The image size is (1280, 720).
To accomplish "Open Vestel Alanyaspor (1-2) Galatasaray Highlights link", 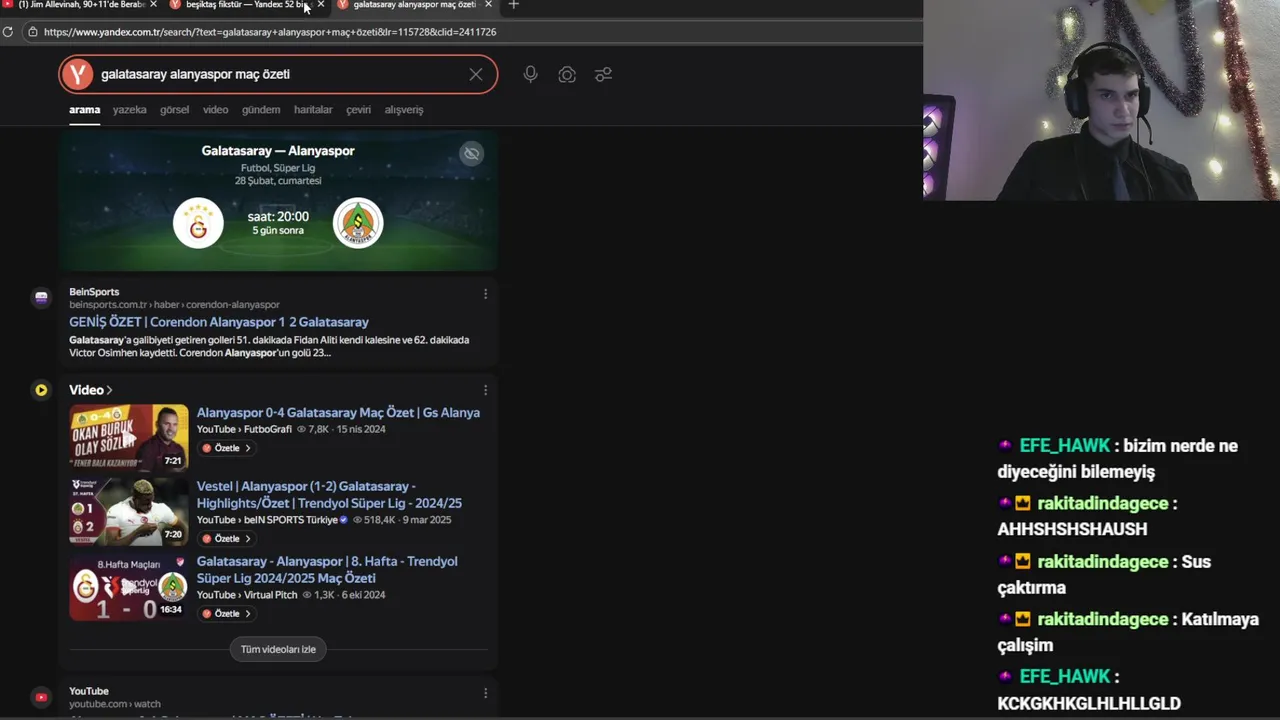I will pyautogui.click(x=329, y=495).
